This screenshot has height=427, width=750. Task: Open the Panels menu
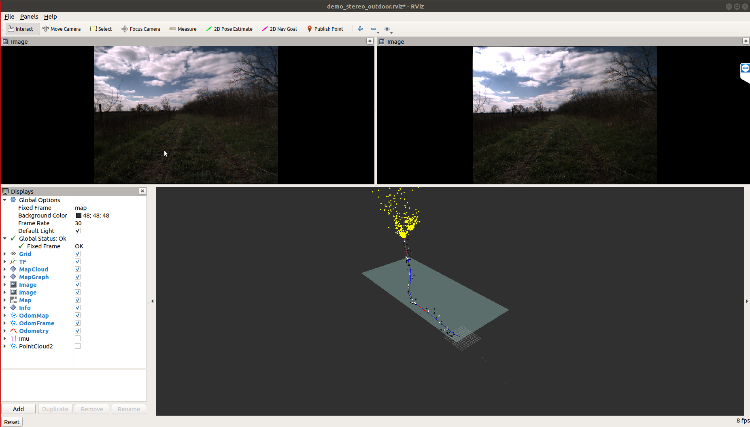tap(28, 17)
